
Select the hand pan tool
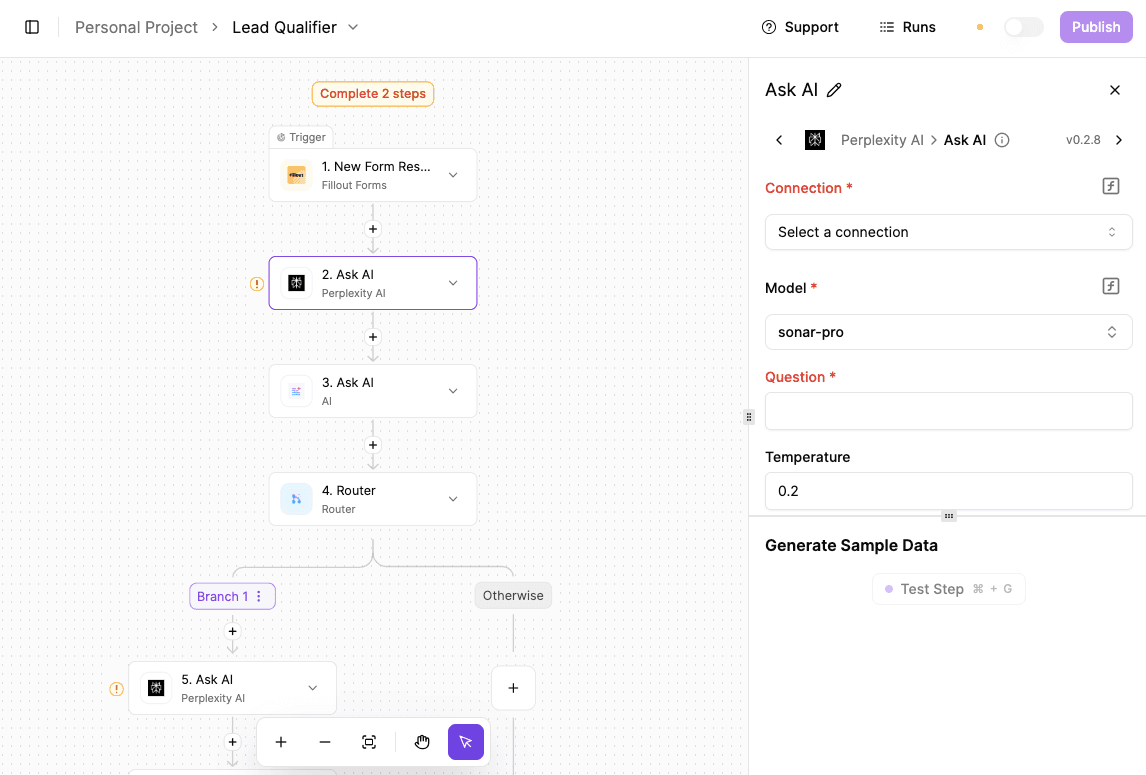tap(422, 742)
